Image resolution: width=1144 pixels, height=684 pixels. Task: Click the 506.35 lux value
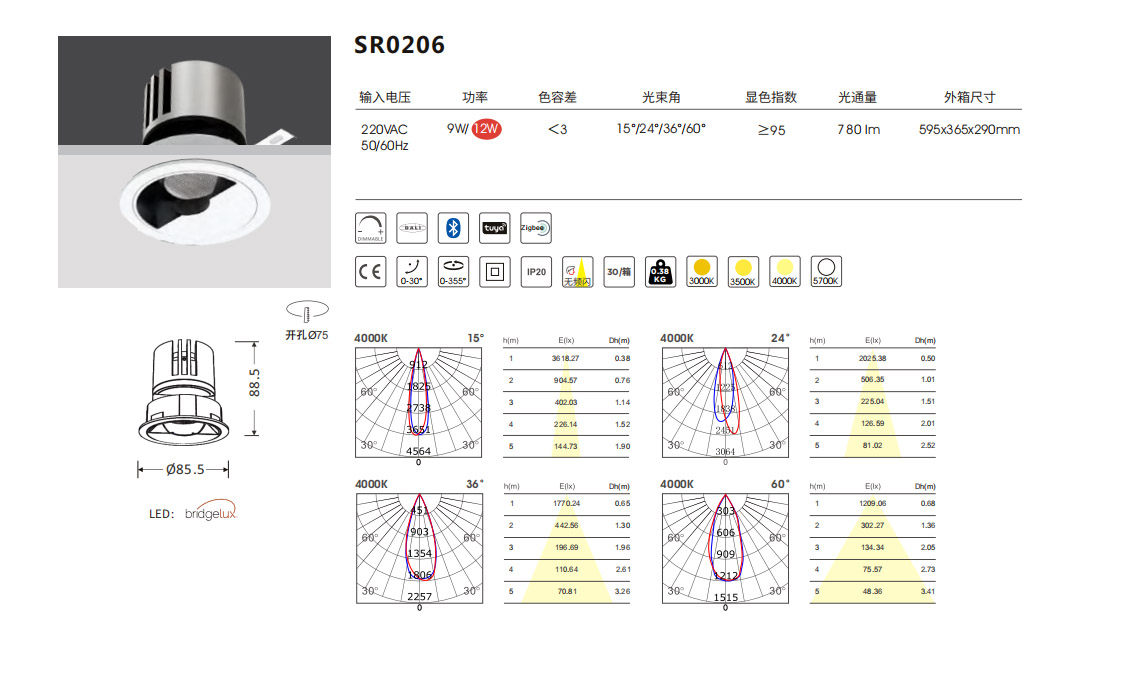(x=873, y=379)
